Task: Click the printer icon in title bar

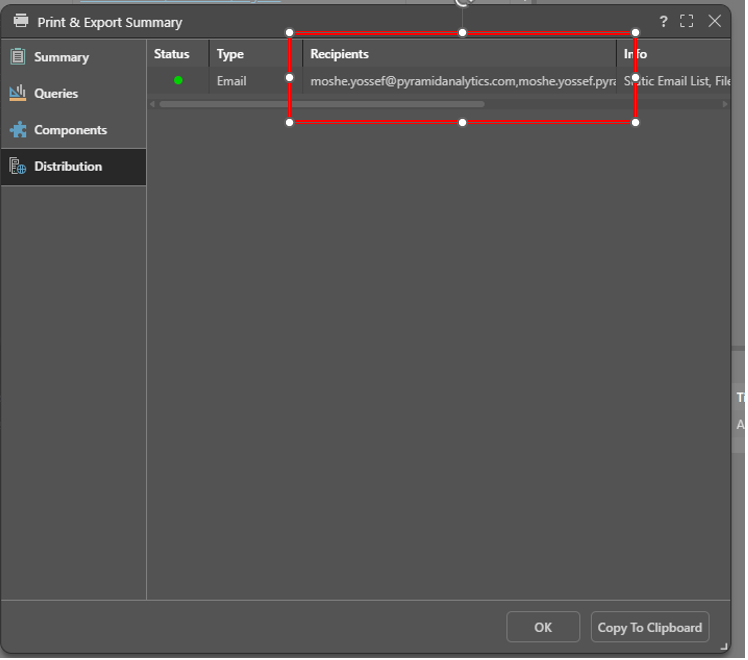Action: [21, 21]
